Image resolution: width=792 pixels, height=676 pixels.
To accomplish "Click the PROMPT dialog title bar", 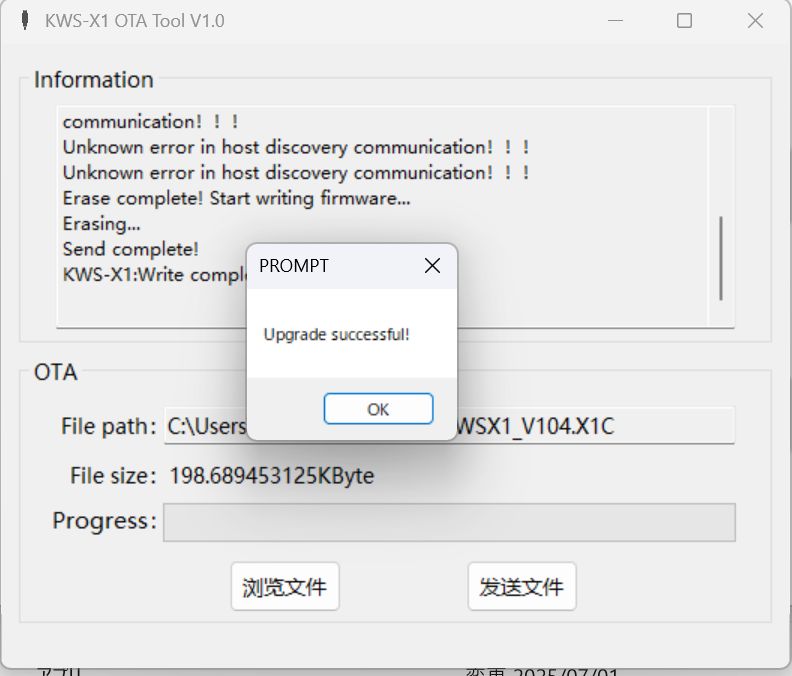I will click(x=333, y=266).
